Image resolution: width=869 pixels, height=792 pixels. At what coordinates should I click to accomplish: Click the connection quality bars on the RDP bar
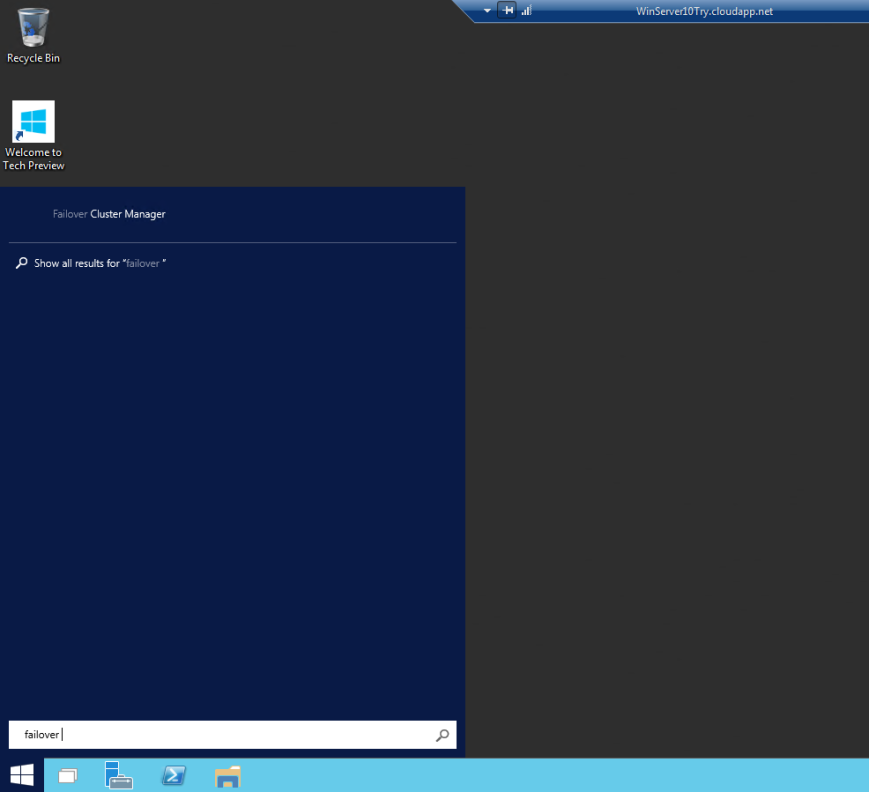click(524, 10)
